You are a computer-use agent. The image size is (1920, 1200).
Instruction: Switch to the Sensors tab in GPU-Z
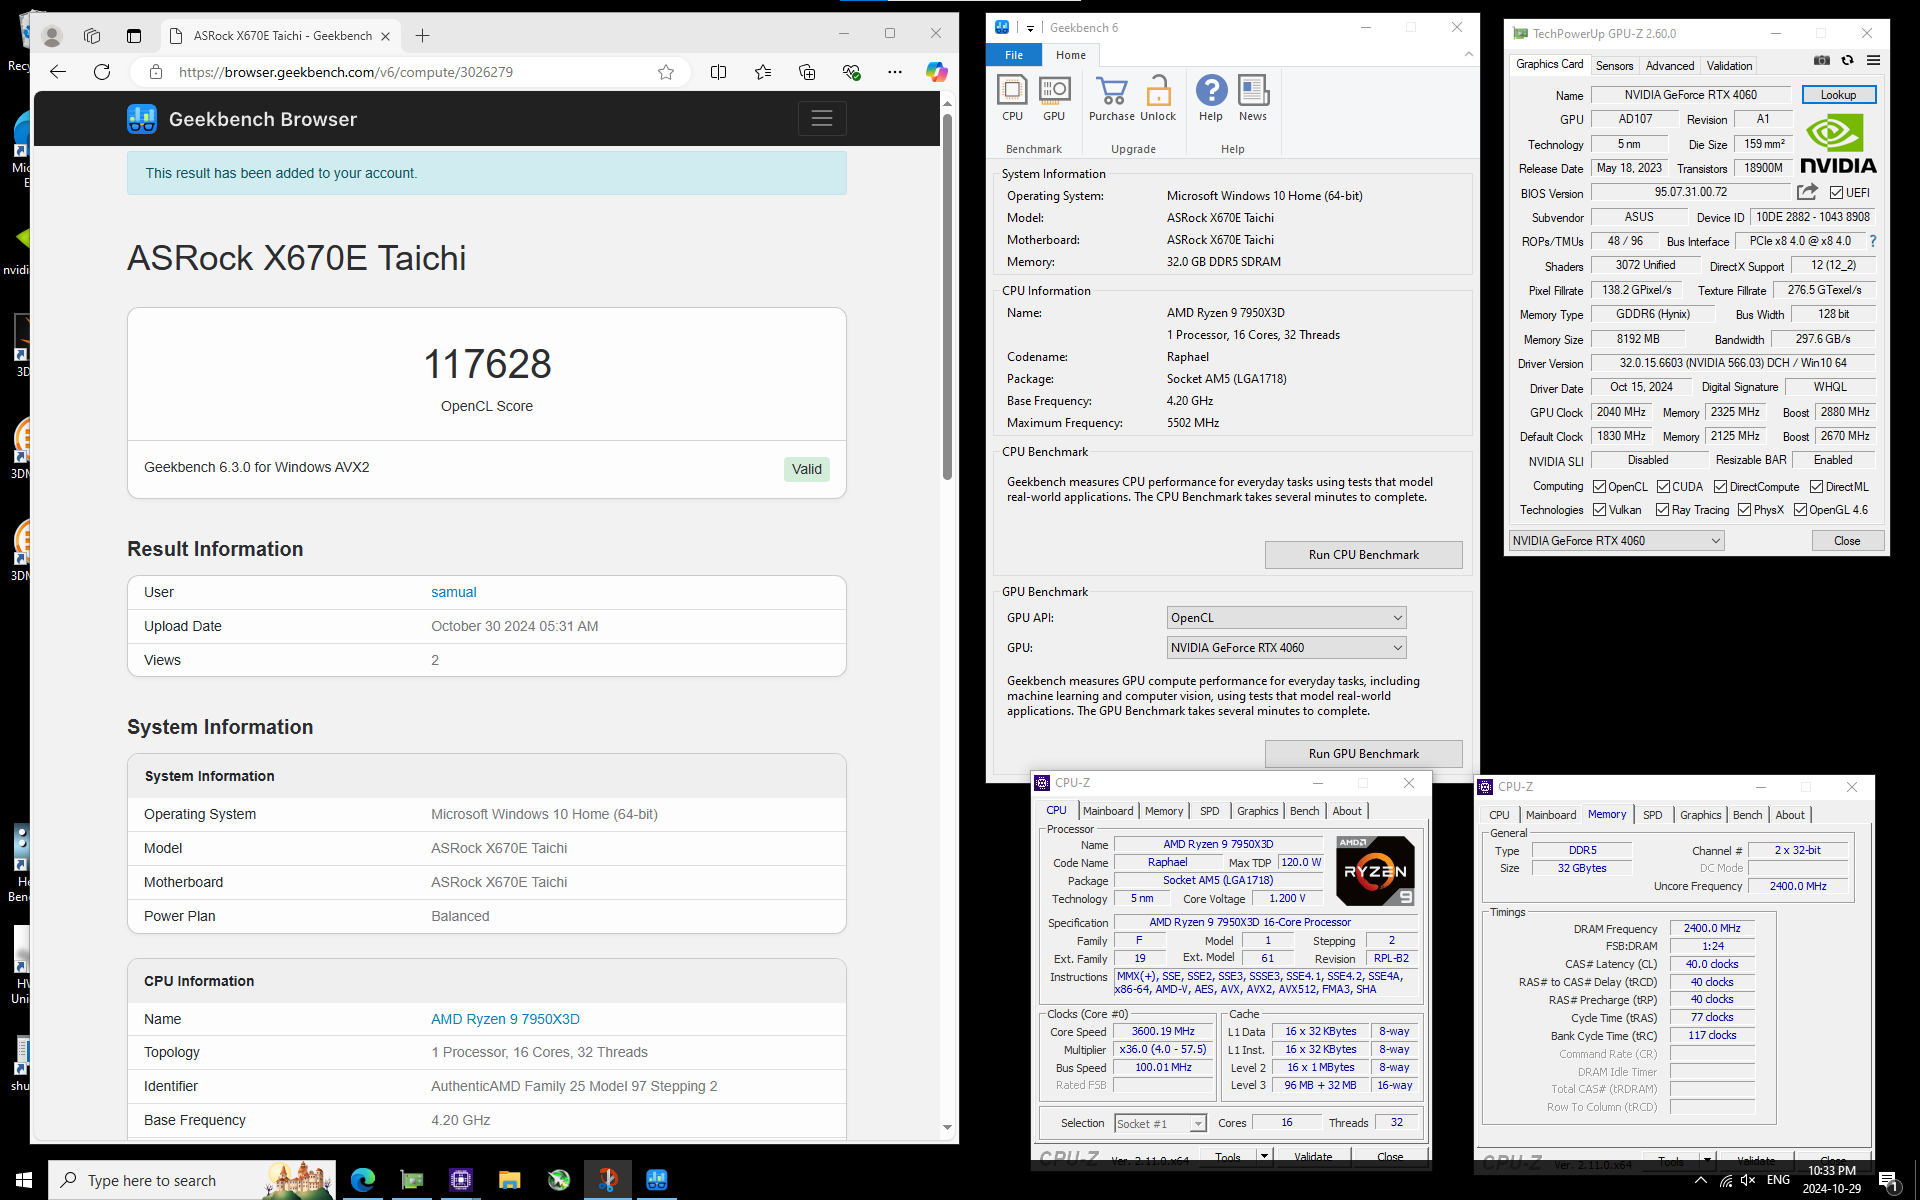[1614, 66]
